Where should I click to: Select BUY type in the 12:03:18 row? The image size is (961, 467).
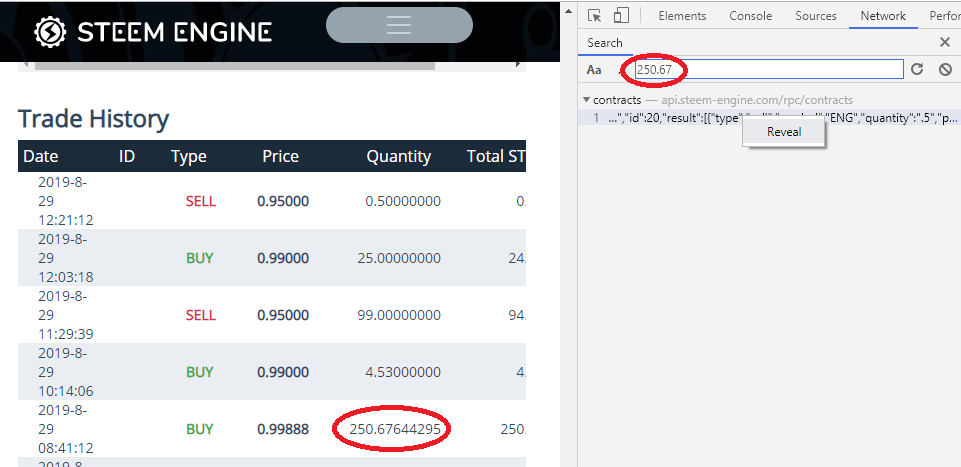(200, 258)
